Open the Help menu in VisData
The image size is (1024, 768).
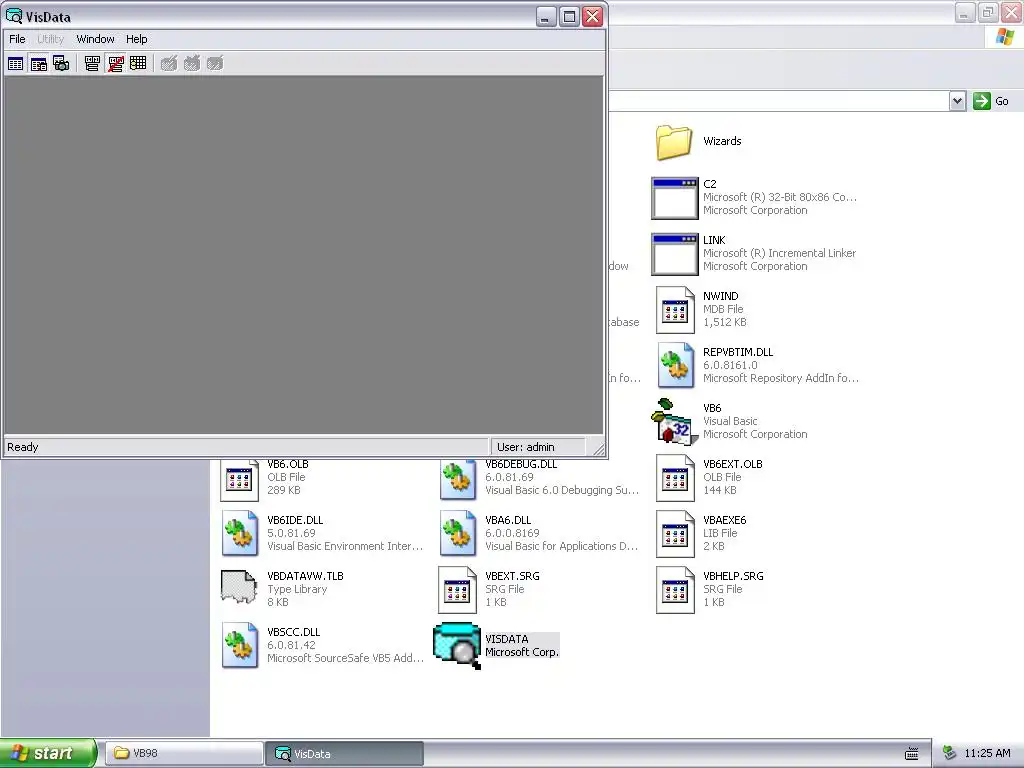pyautogui.click(x=136, y=39)
